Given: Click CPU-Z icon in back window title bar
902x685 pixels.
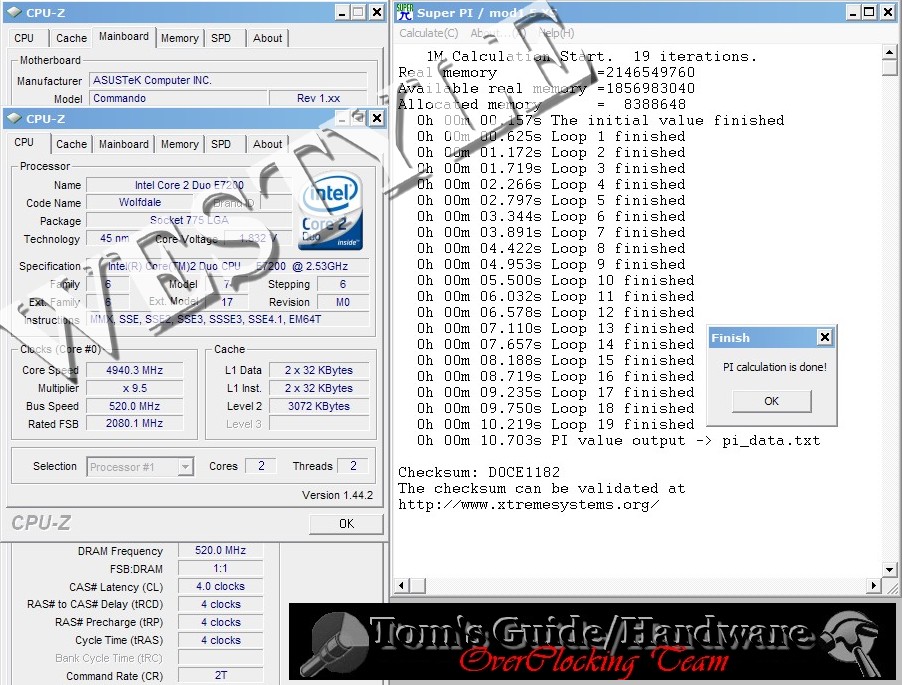Looking at the screenshot, I should (15, 13).
